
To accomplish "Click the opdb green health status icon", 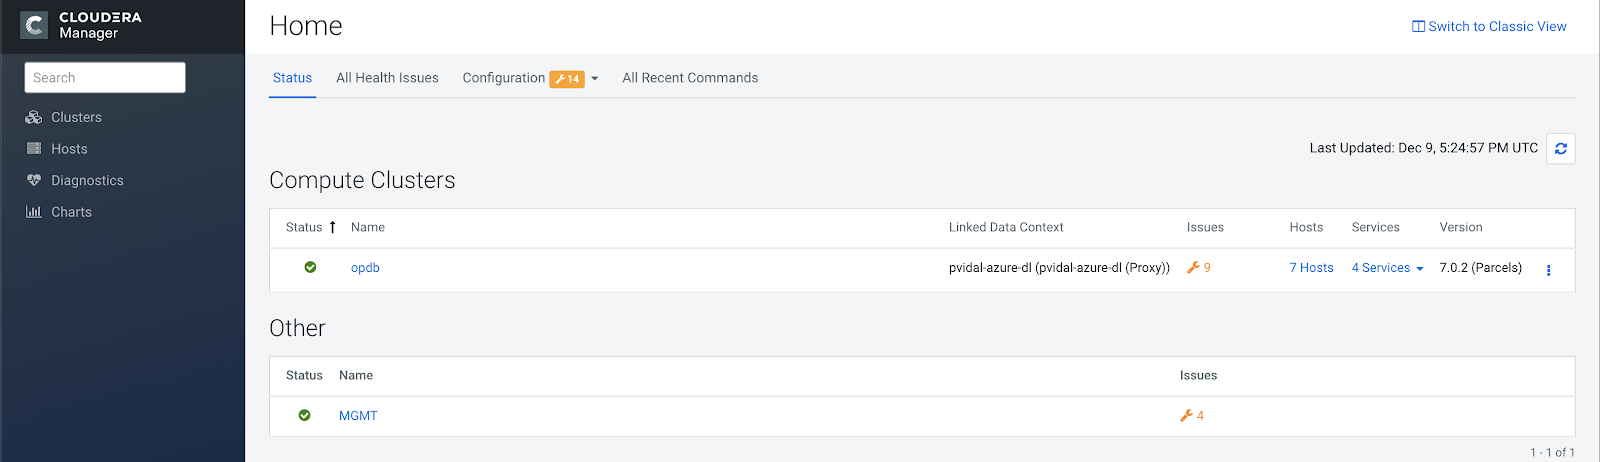I will click(x=310, y=267).
